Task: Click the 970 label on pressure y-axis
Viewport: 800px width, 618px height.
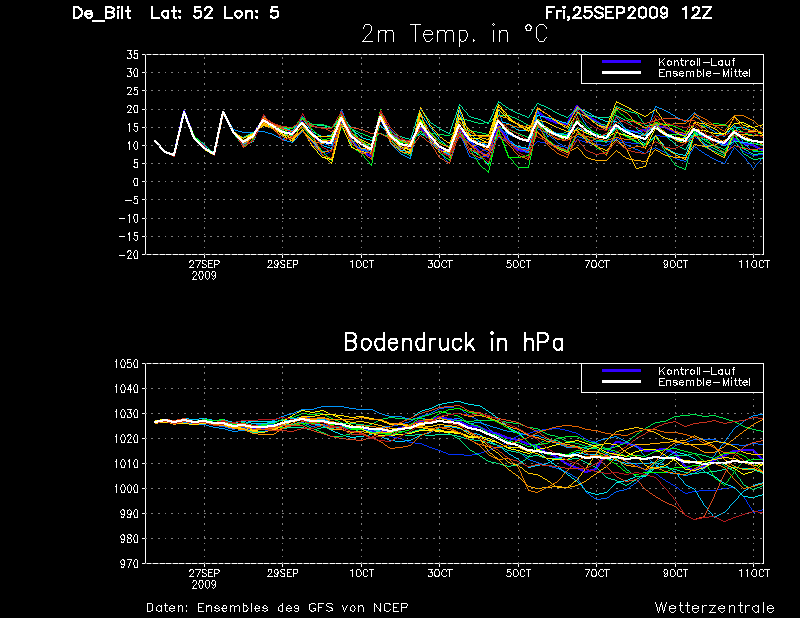Action: (x=129, y=563)
